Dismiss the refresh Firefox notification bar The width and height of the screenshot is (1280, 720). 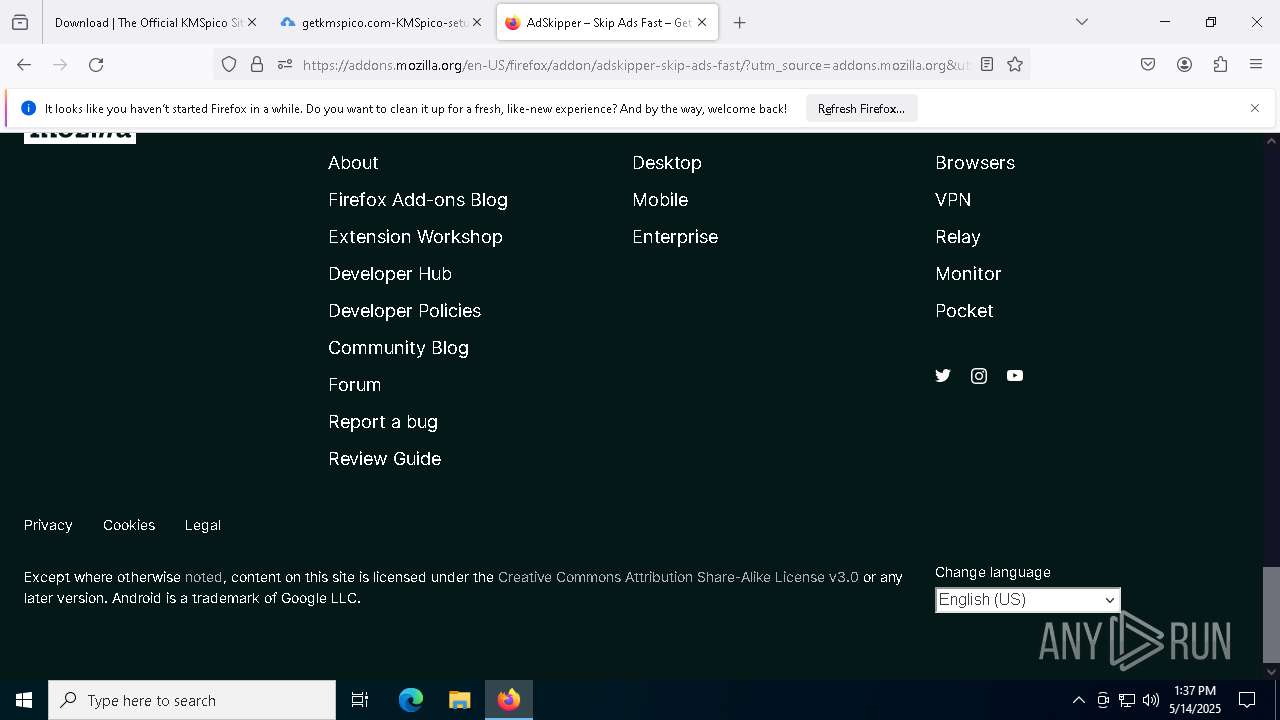pos(1255,108)
